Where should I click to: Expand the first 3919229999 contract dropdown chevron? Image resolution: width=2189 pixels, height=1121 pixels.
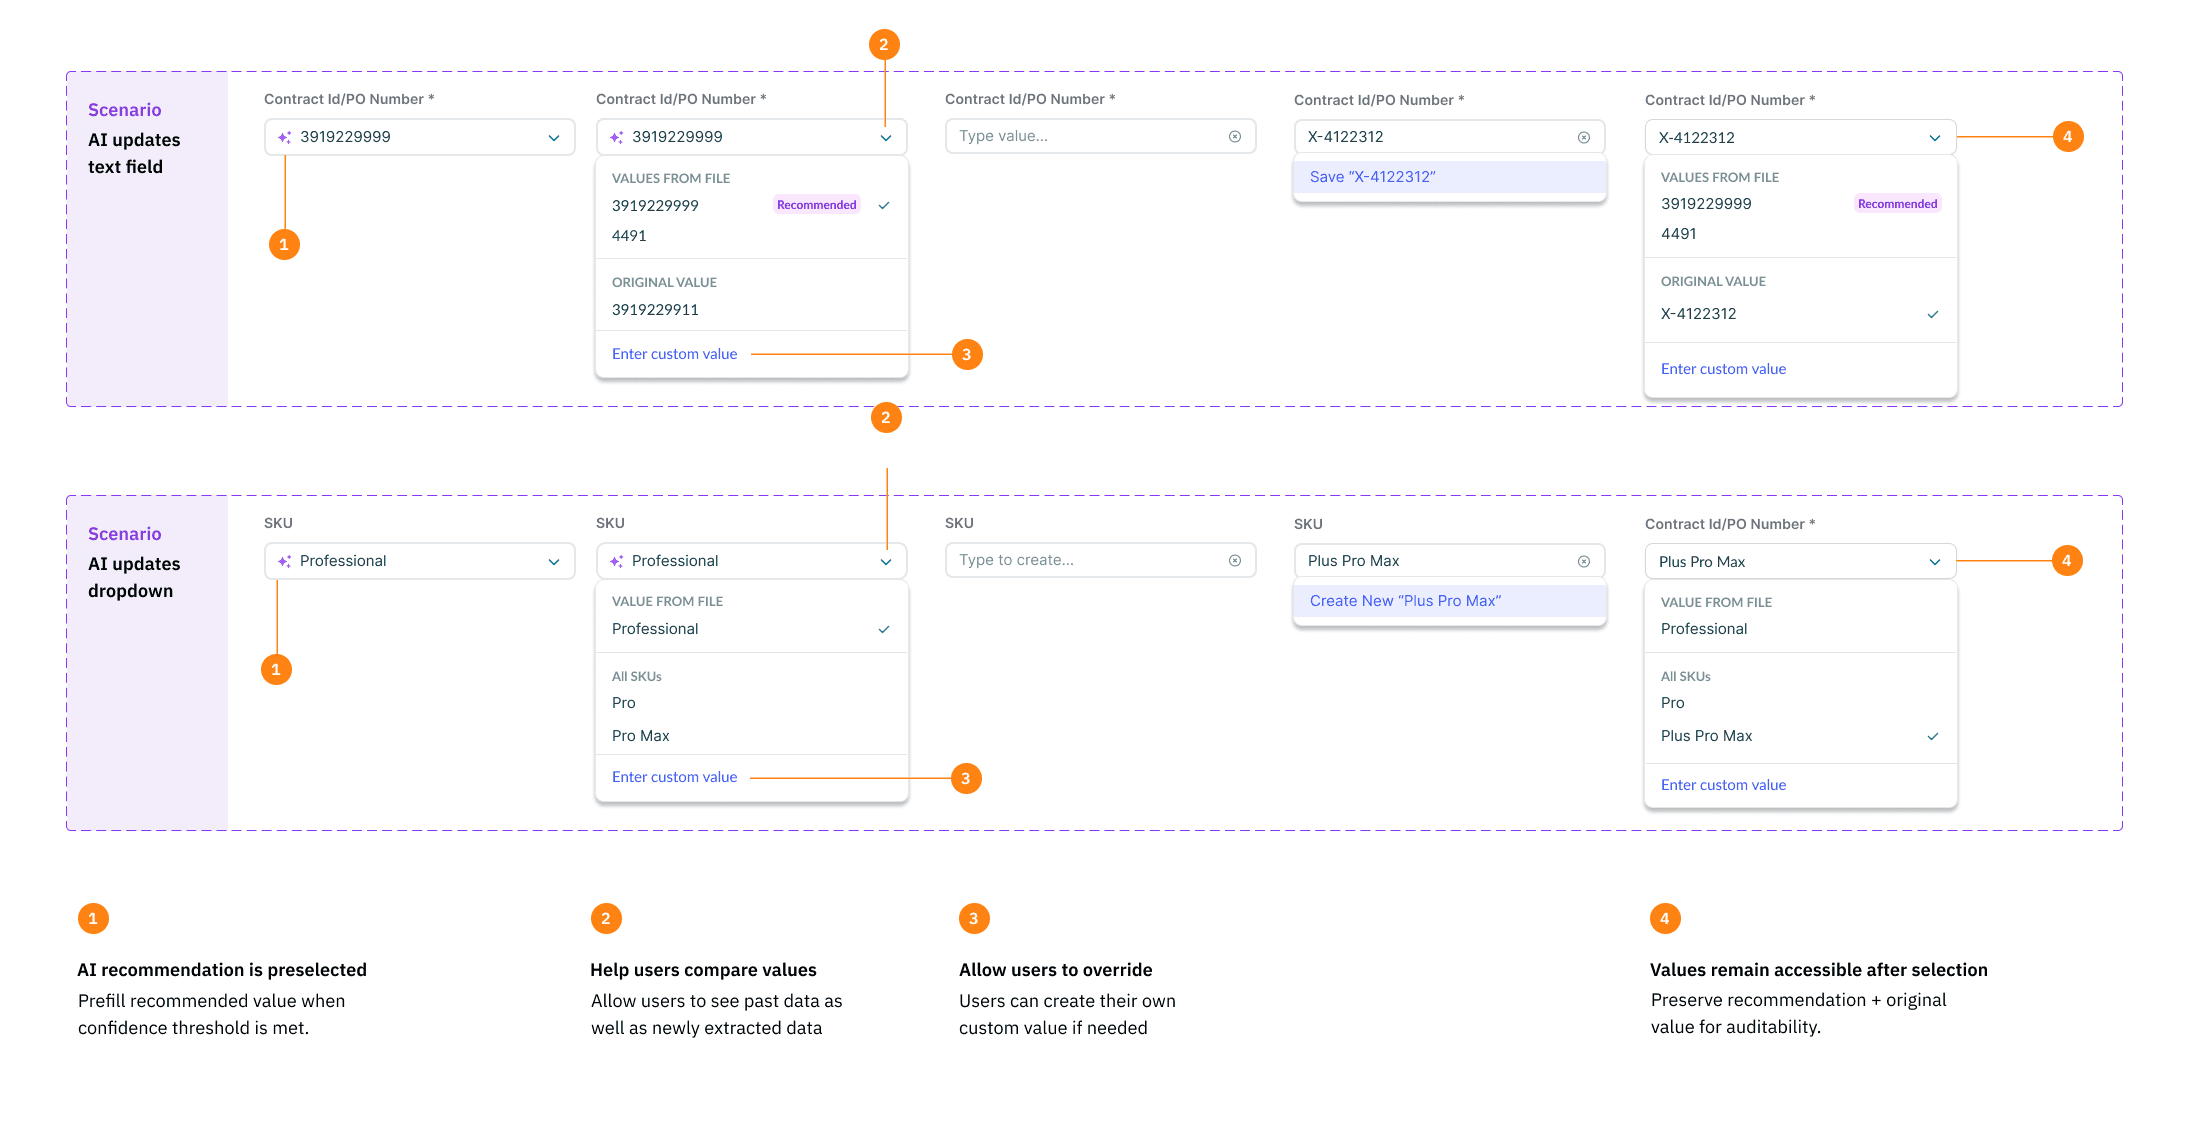[554, 137]
